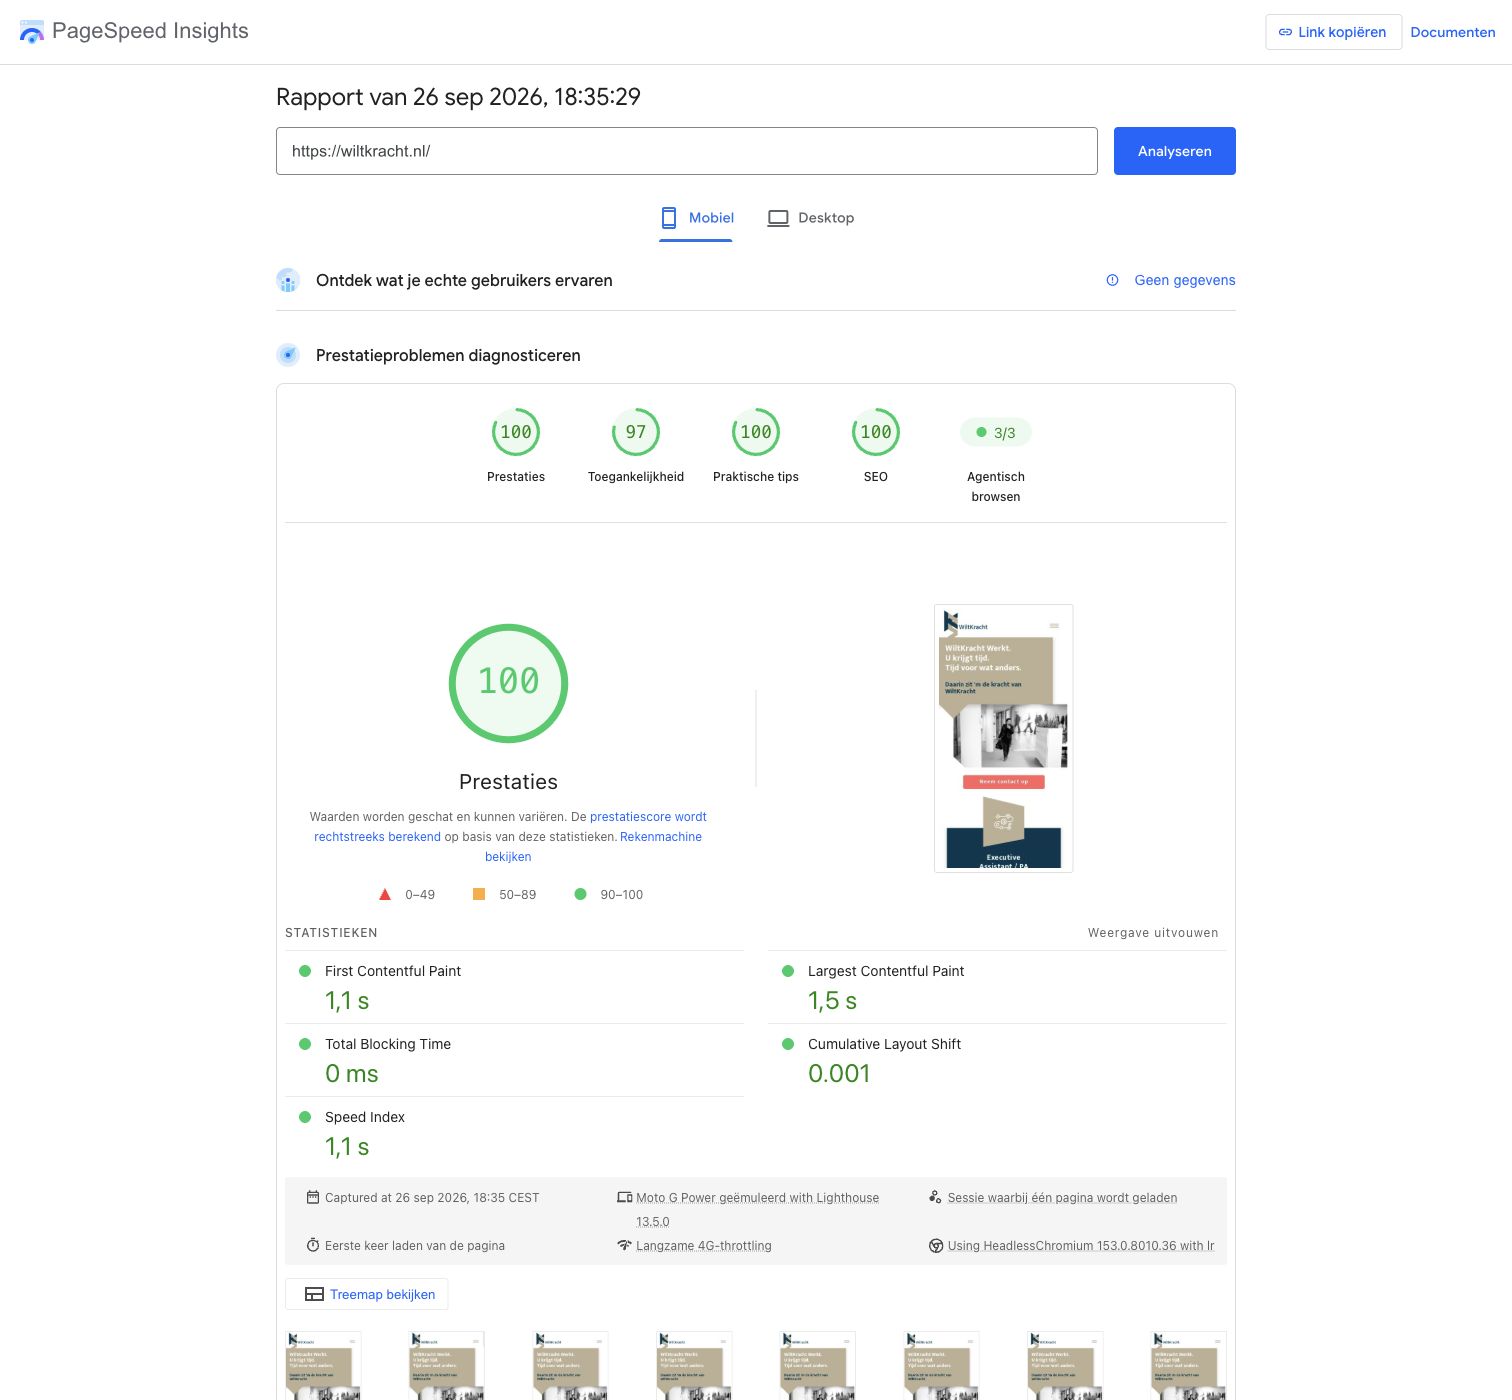Image resolution: width=1512 pixels, height=1400 pixels.
Task: Click the Prestaties 100 score gauge
Action: click(516, 432)
